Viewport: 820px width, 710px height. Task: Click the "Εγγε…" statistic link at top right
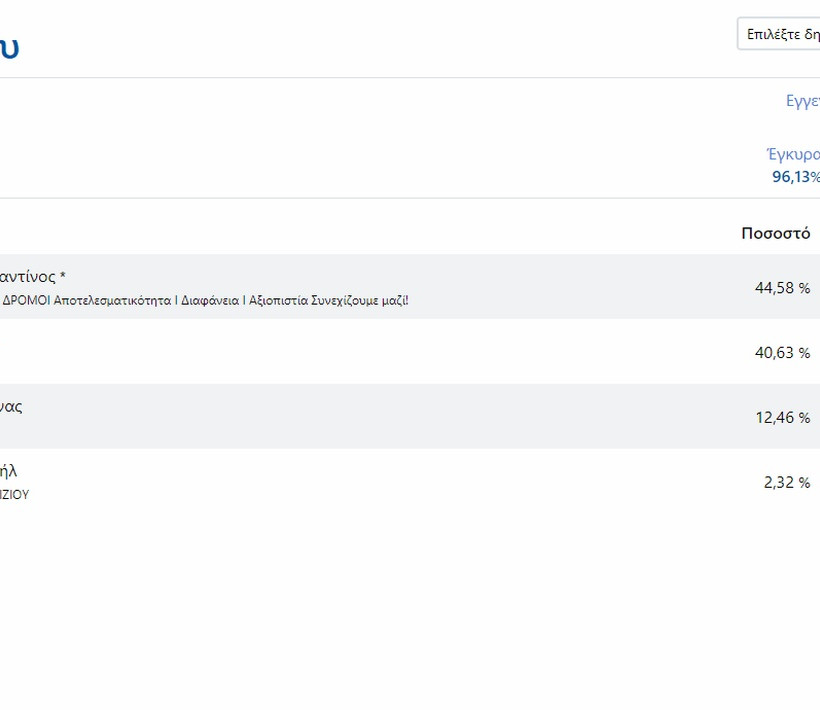click(x=802, y=101)
